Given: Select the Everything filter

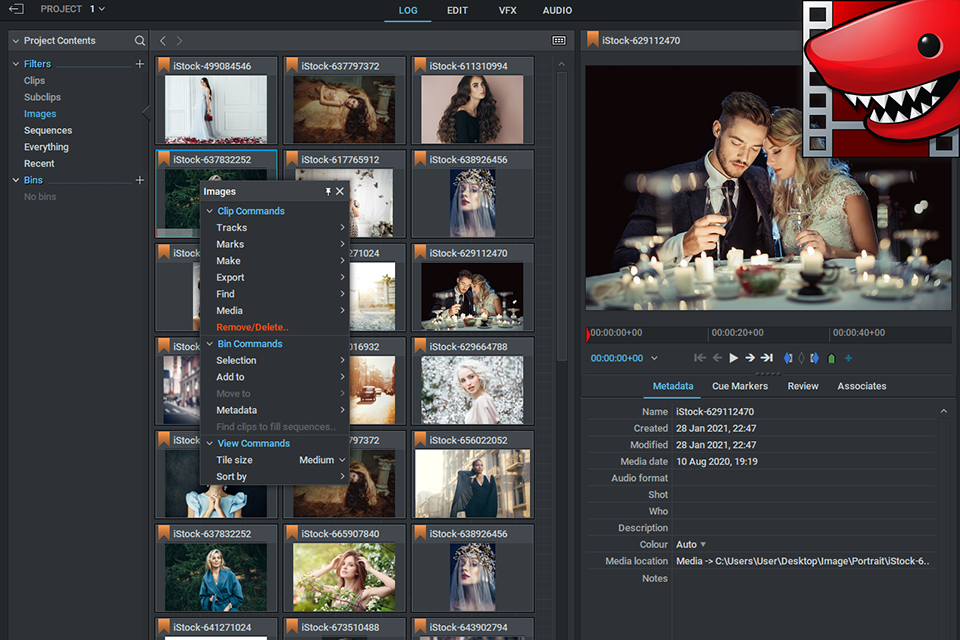Looking at the screenshot, I should click(46, 147).
